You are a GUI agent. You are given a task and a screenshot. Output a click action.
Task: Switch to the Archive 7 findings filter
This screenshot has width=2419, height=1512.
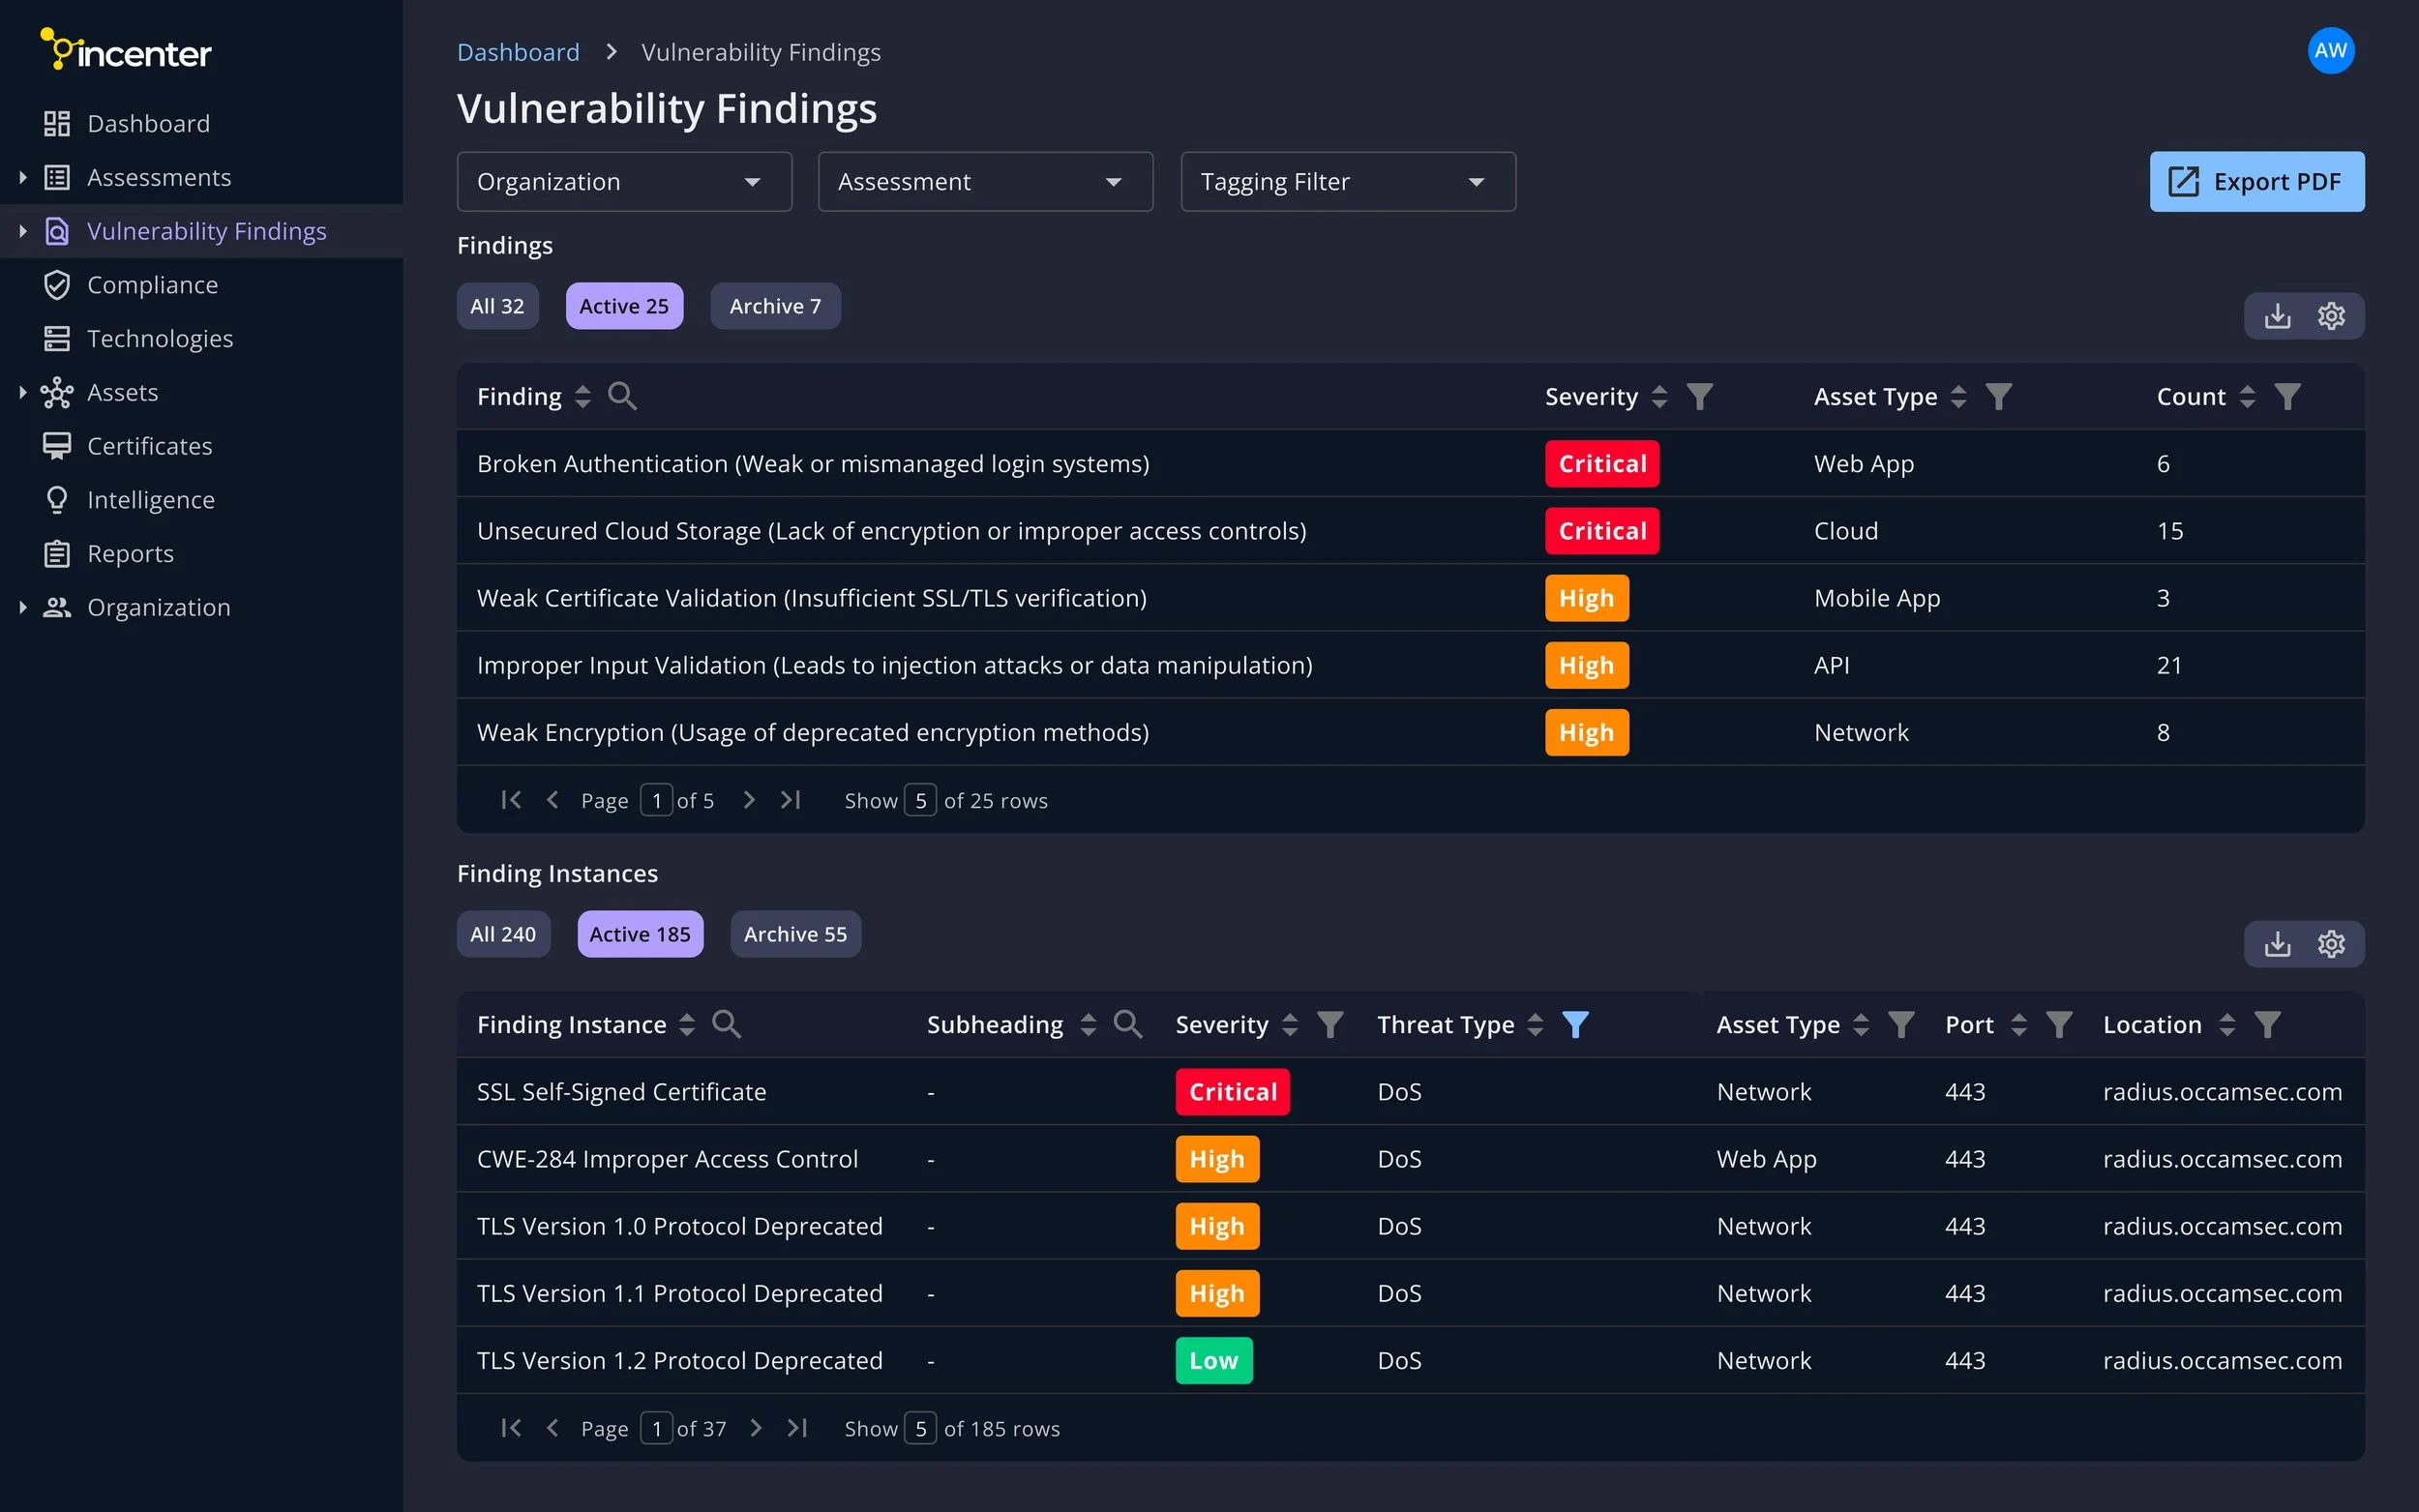[775, 306]
